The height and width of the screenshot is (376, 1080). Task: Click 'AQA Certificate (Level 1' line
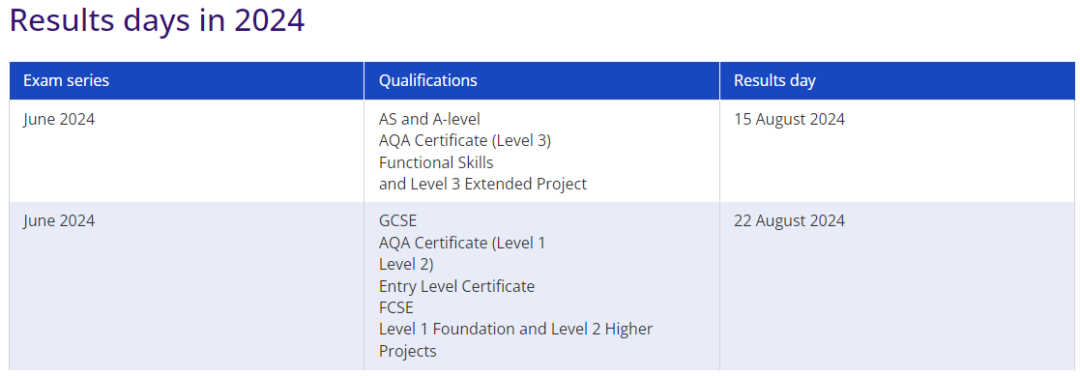coord(462,243)
